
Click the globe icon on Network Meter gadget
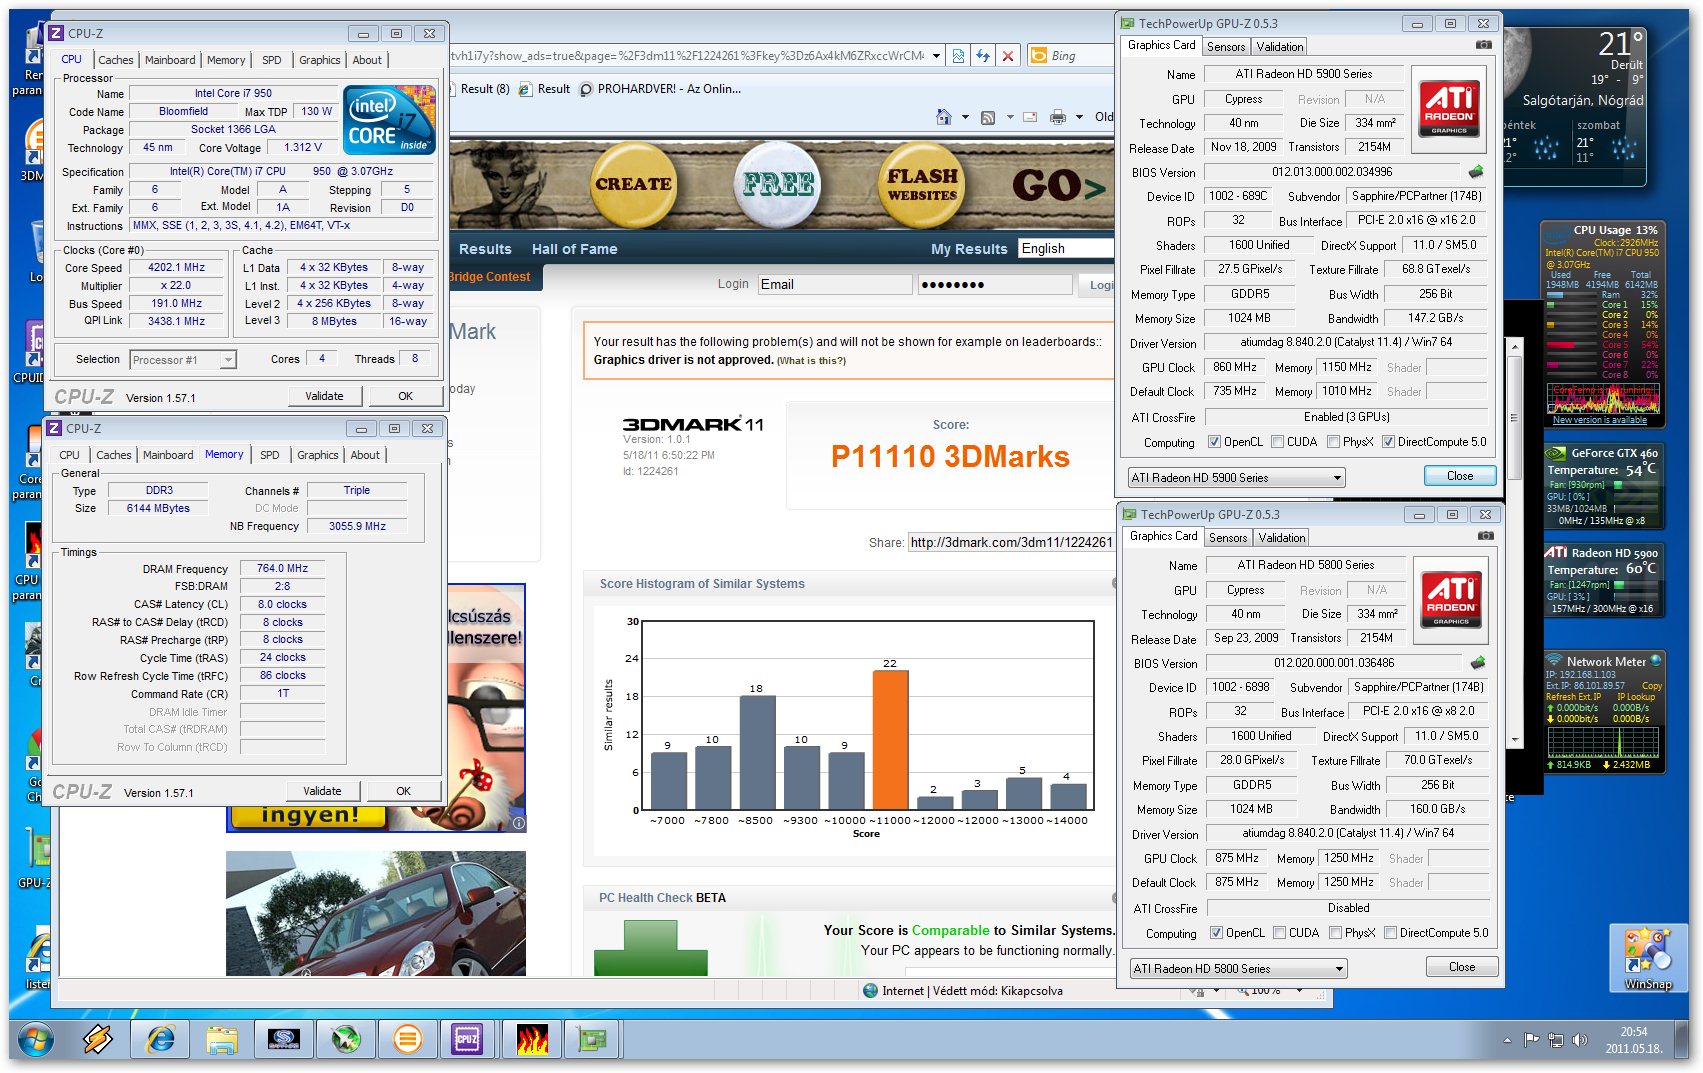[x=1656, y=660]
